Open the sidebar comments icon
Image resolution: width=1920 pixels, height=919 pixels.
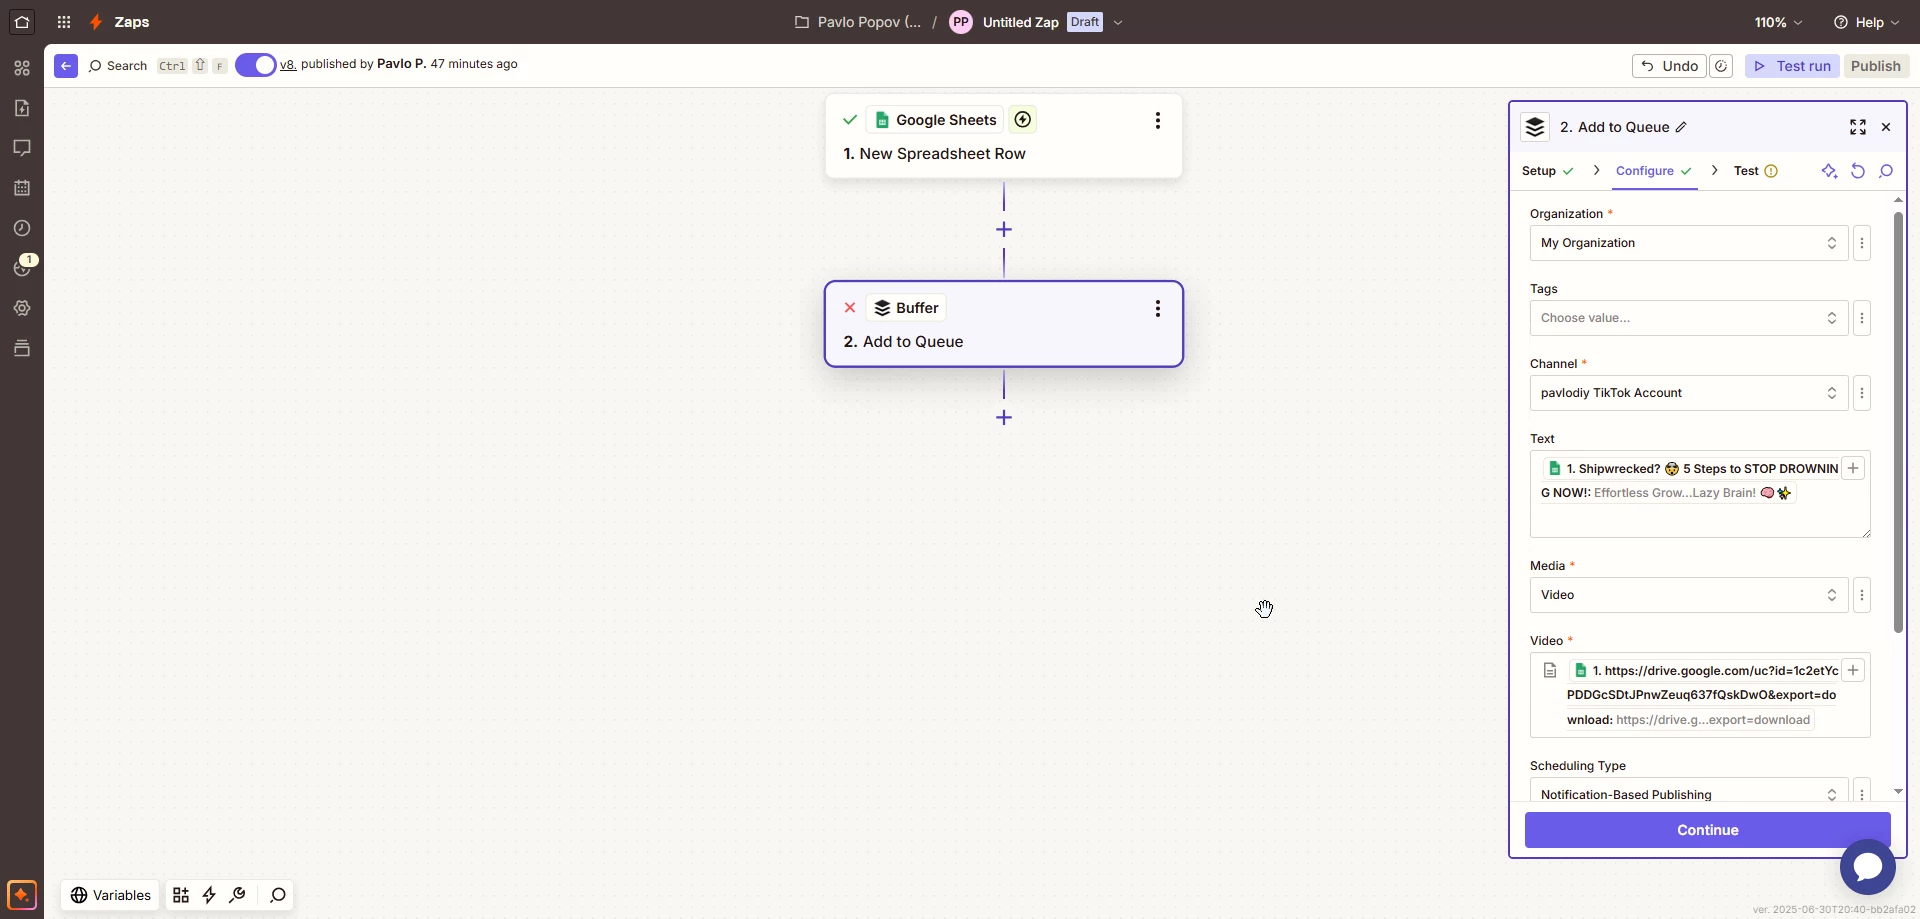click(x=22, y=148)
